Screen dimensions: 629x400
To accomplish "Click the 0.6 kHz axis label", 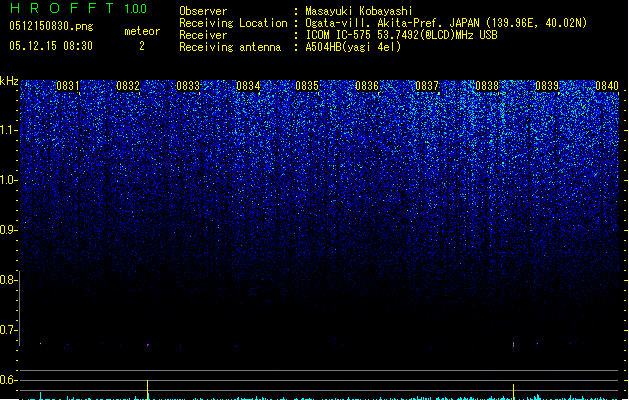I will pyautogui.click(x=8, y=380).
